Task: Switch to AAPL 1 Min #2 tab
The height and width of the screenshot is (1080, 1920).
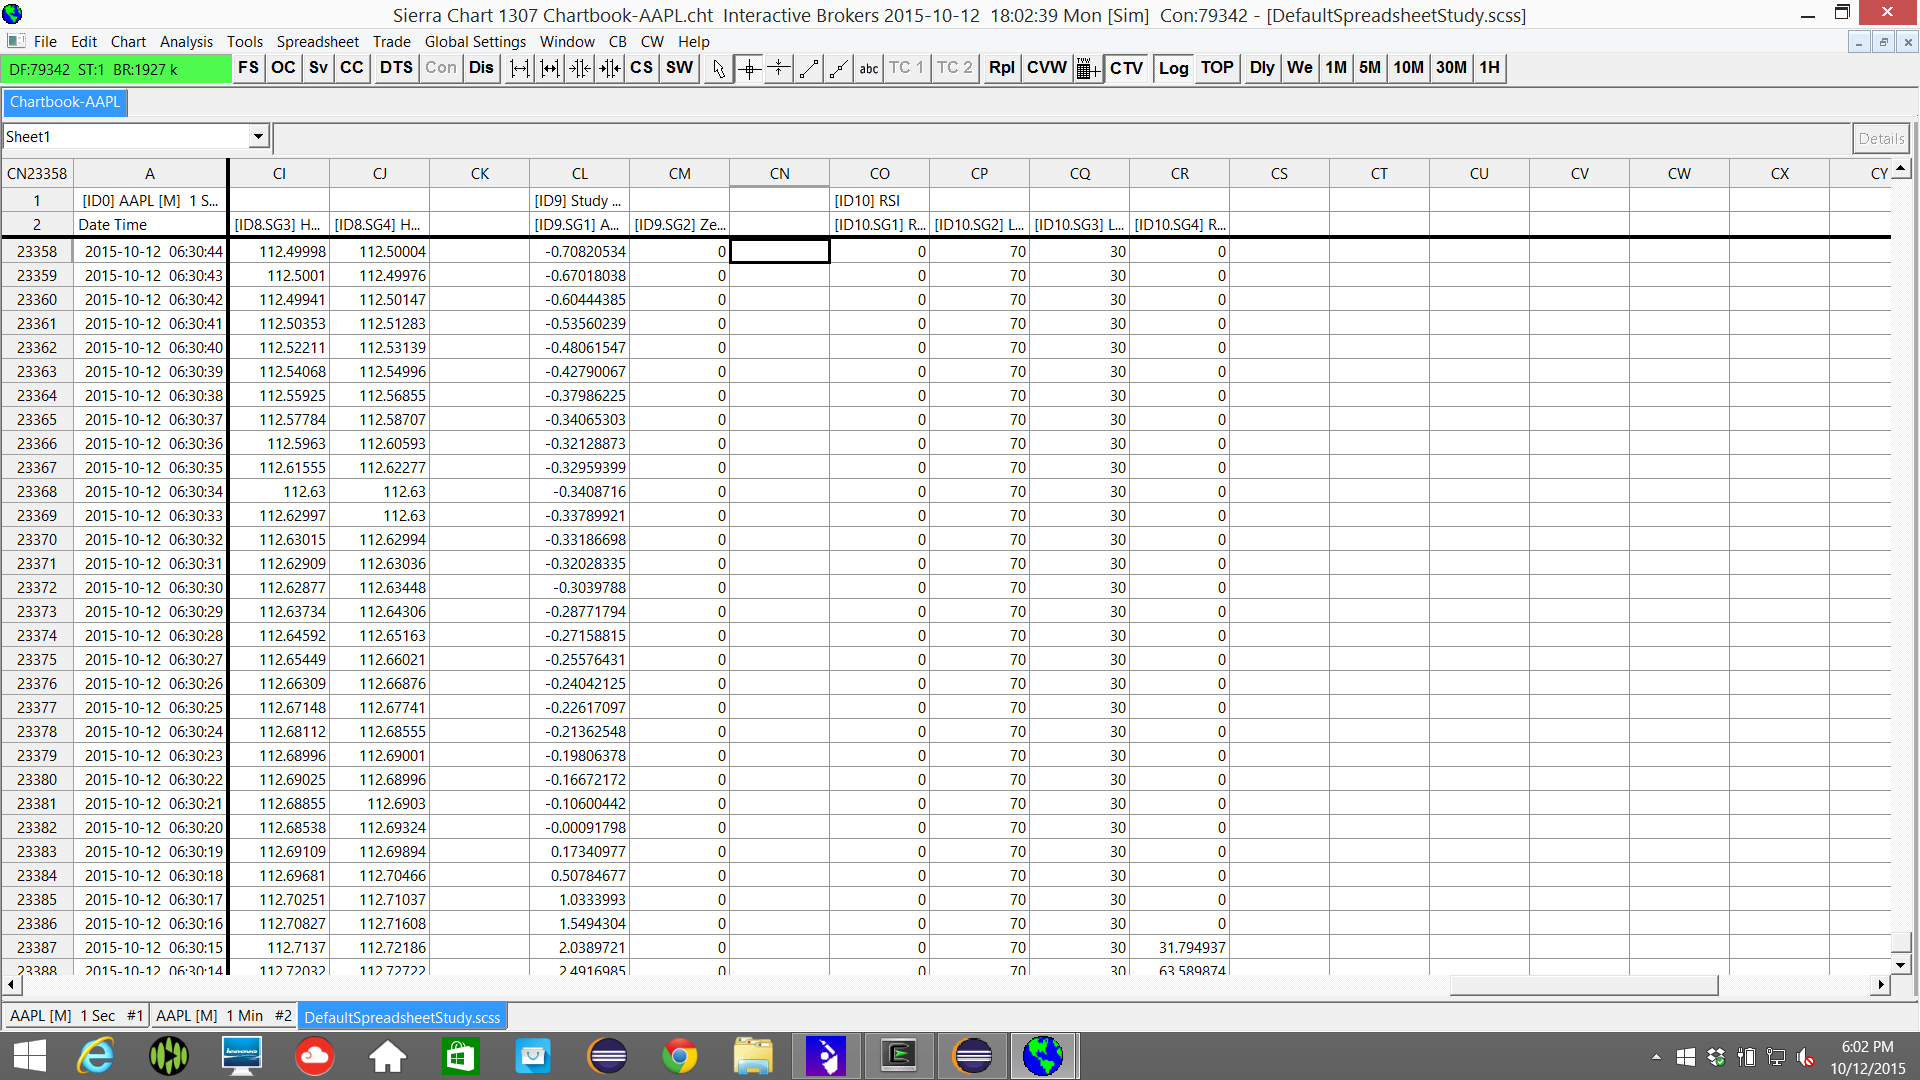Action: 223,1016
